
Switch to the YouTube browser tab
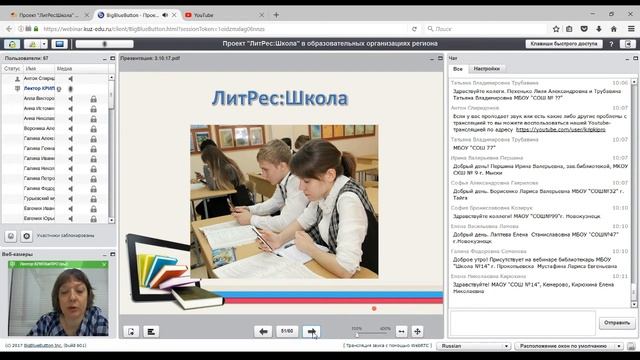[x=203, y=15]
